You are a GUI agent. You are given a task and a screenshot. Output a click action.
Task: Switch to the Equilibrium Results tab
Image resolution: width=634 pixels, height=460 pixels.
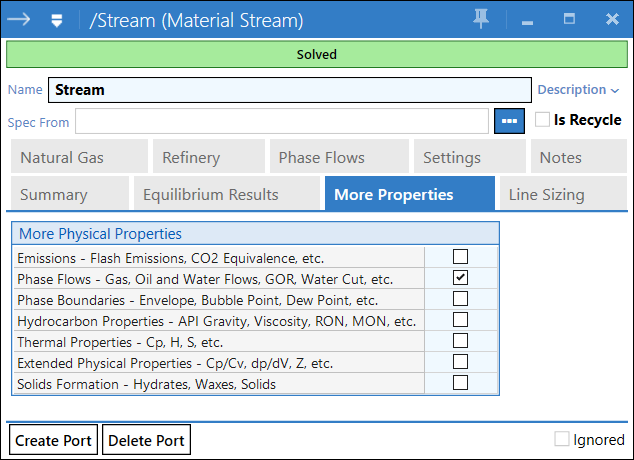click(x=210, y=194)
